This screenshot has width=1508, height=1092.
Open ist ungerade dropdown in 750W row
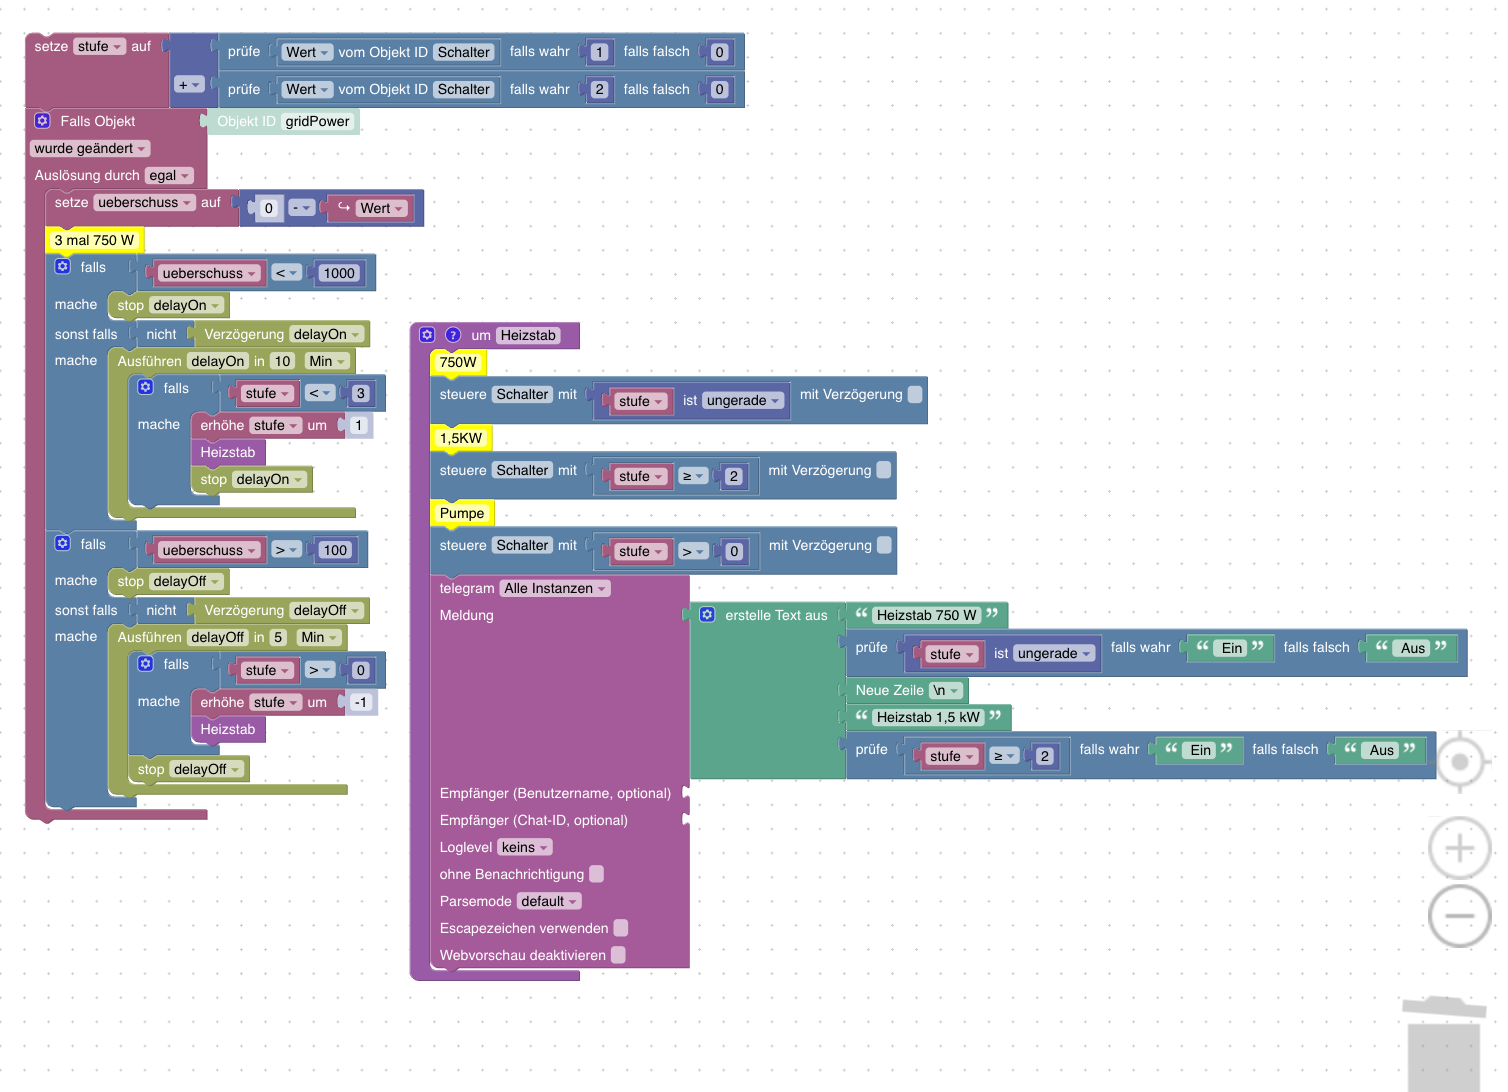pyautogui.click(x=744, y=400)
